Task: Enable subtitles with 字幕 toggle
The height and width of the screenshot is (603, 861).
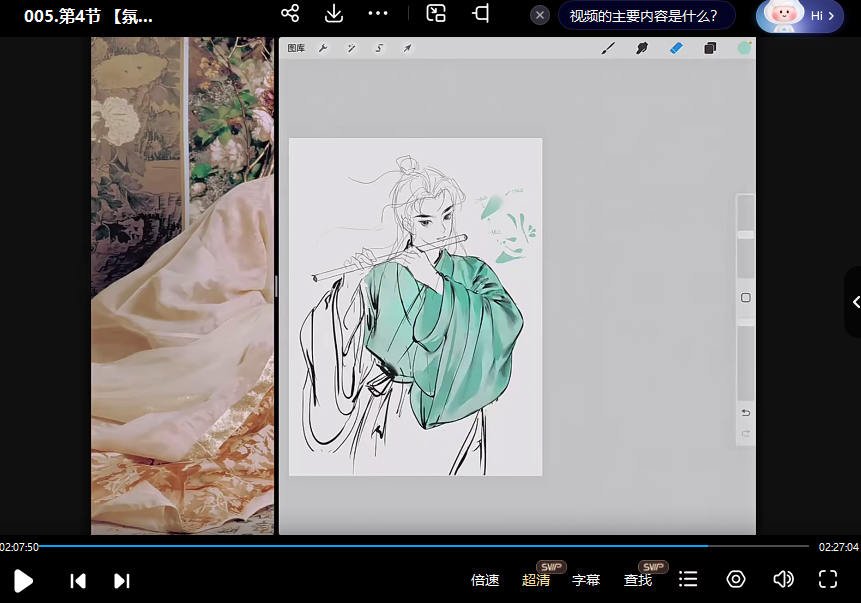Action: pyautogui.click(x=587, y=579)
